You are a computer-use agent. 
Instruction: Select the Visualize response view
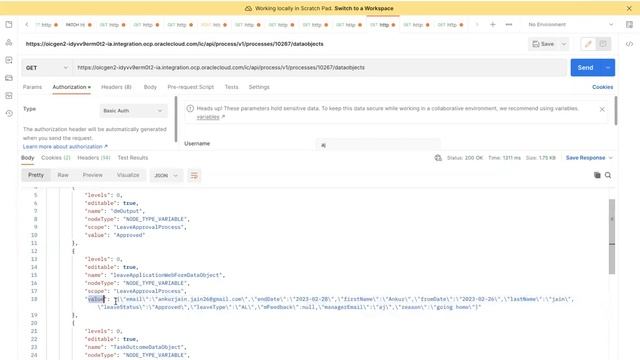[128, 175]
